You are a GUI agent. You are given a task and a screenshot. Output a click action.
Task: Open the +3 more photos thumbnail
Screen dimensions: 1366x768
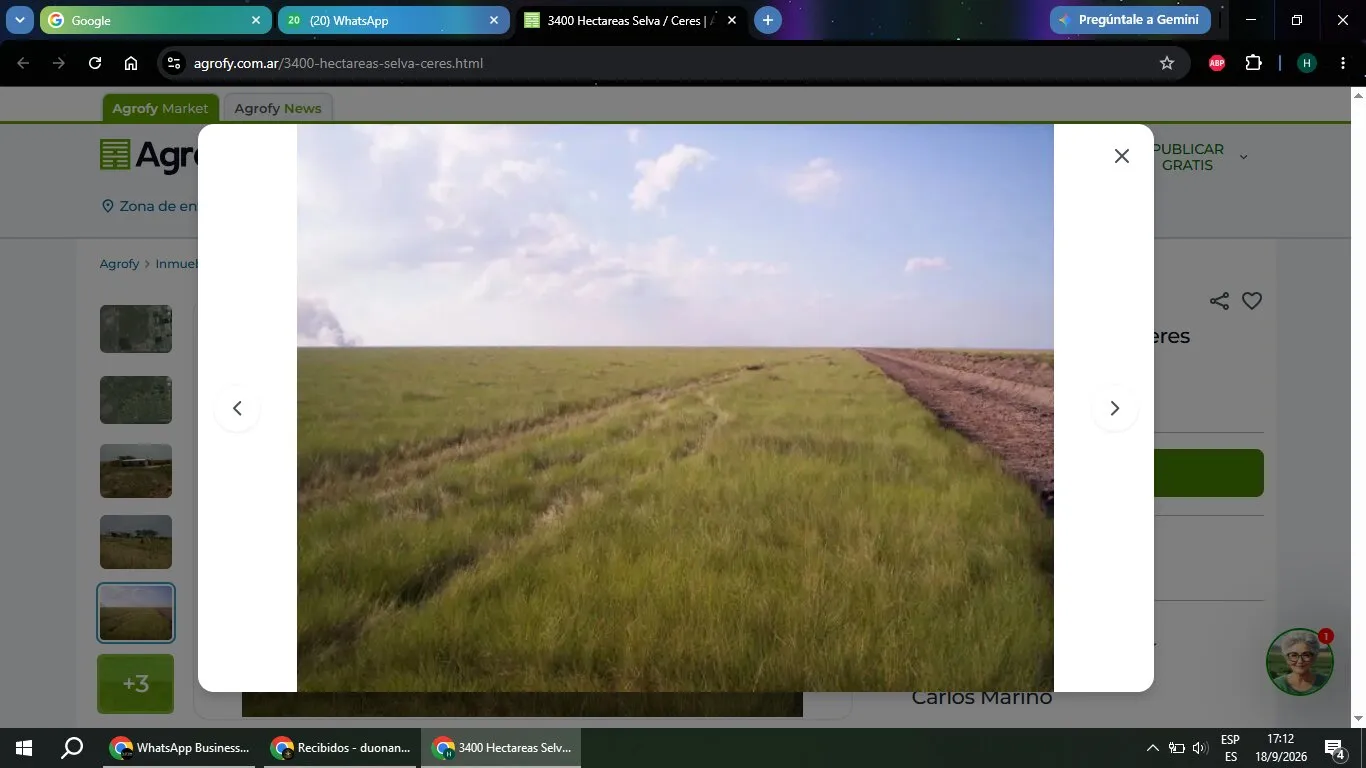click(x=136, y=684)
